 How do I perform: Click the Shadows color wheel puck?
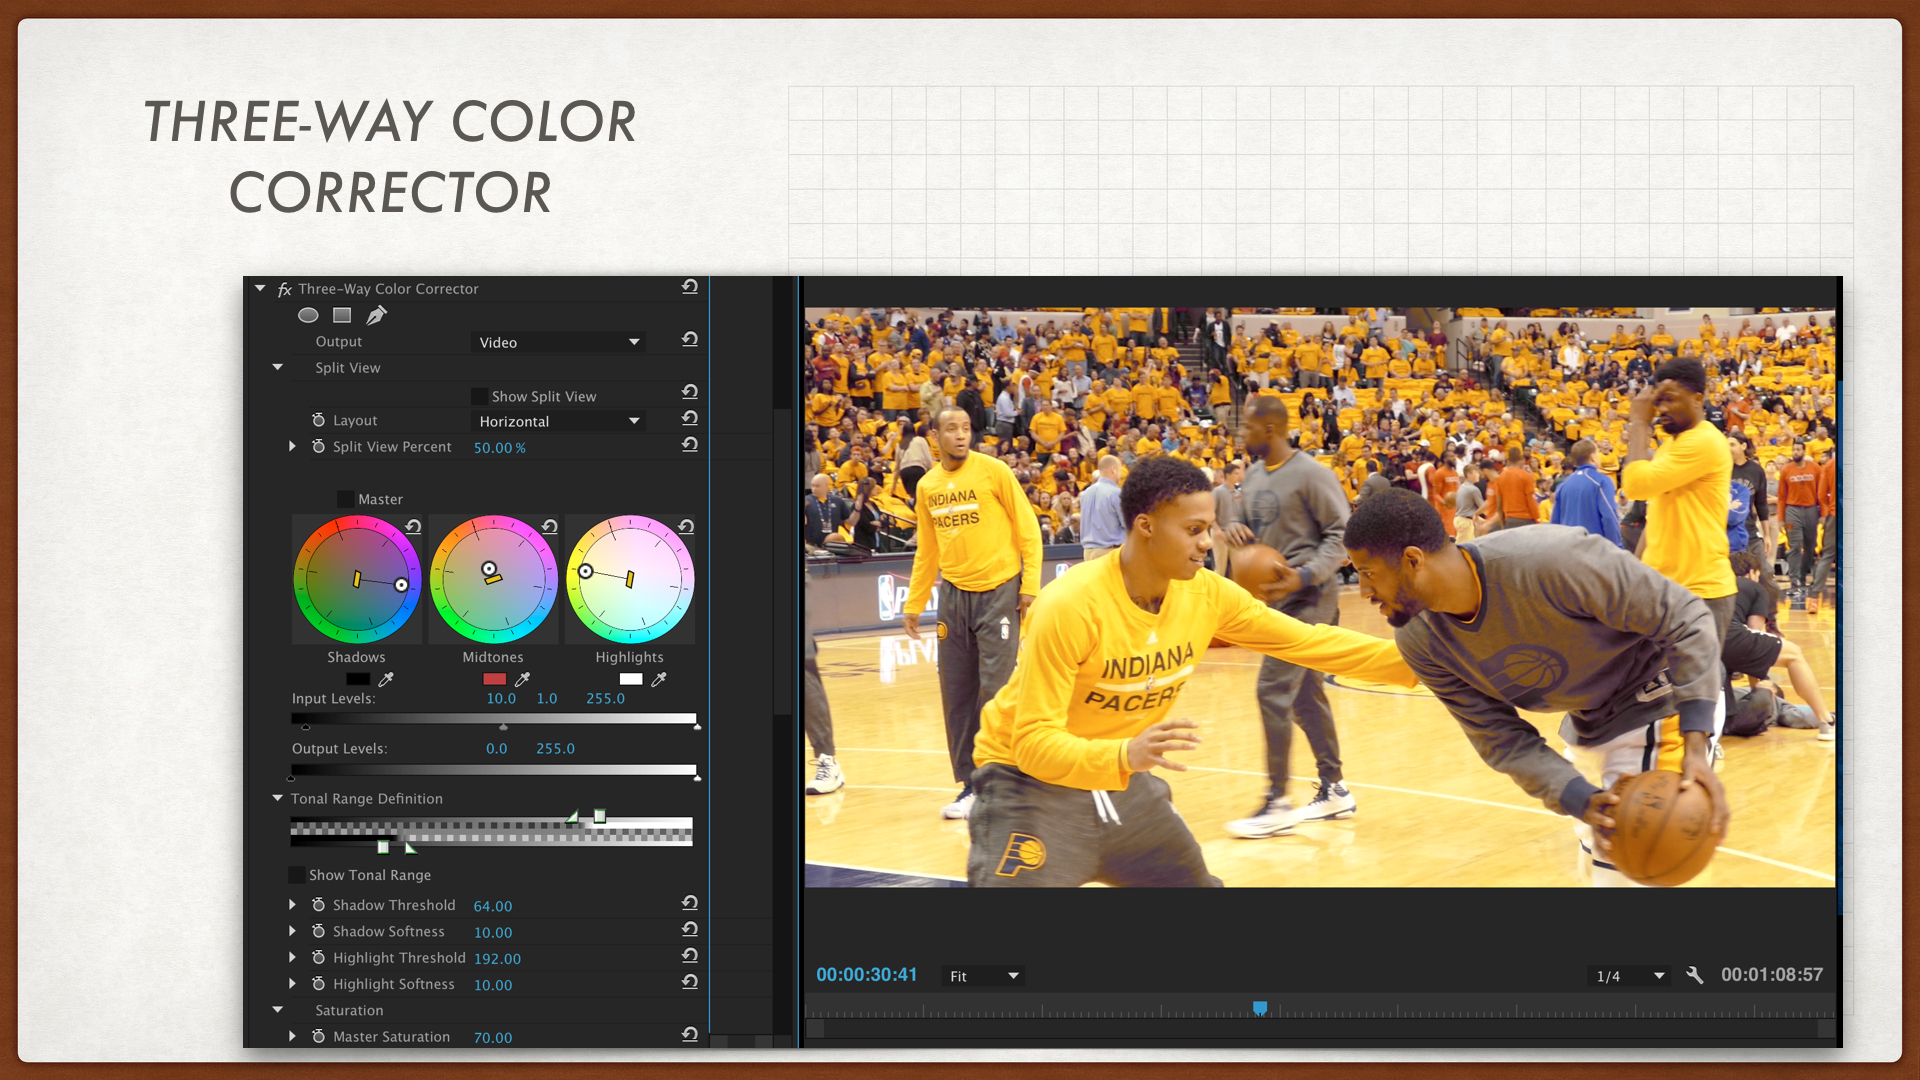(x=401, y=585)
